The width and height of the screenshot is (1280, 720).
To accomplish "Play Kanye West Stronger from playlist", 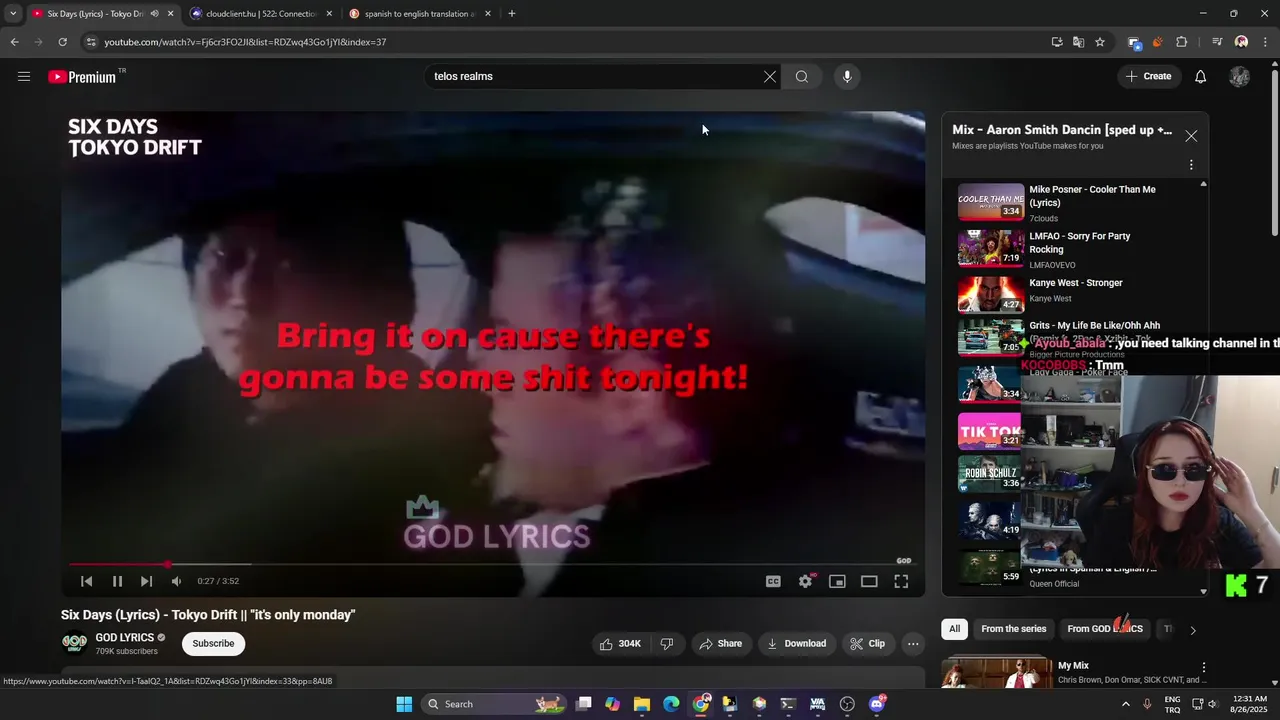I will (x=991, y=294).
